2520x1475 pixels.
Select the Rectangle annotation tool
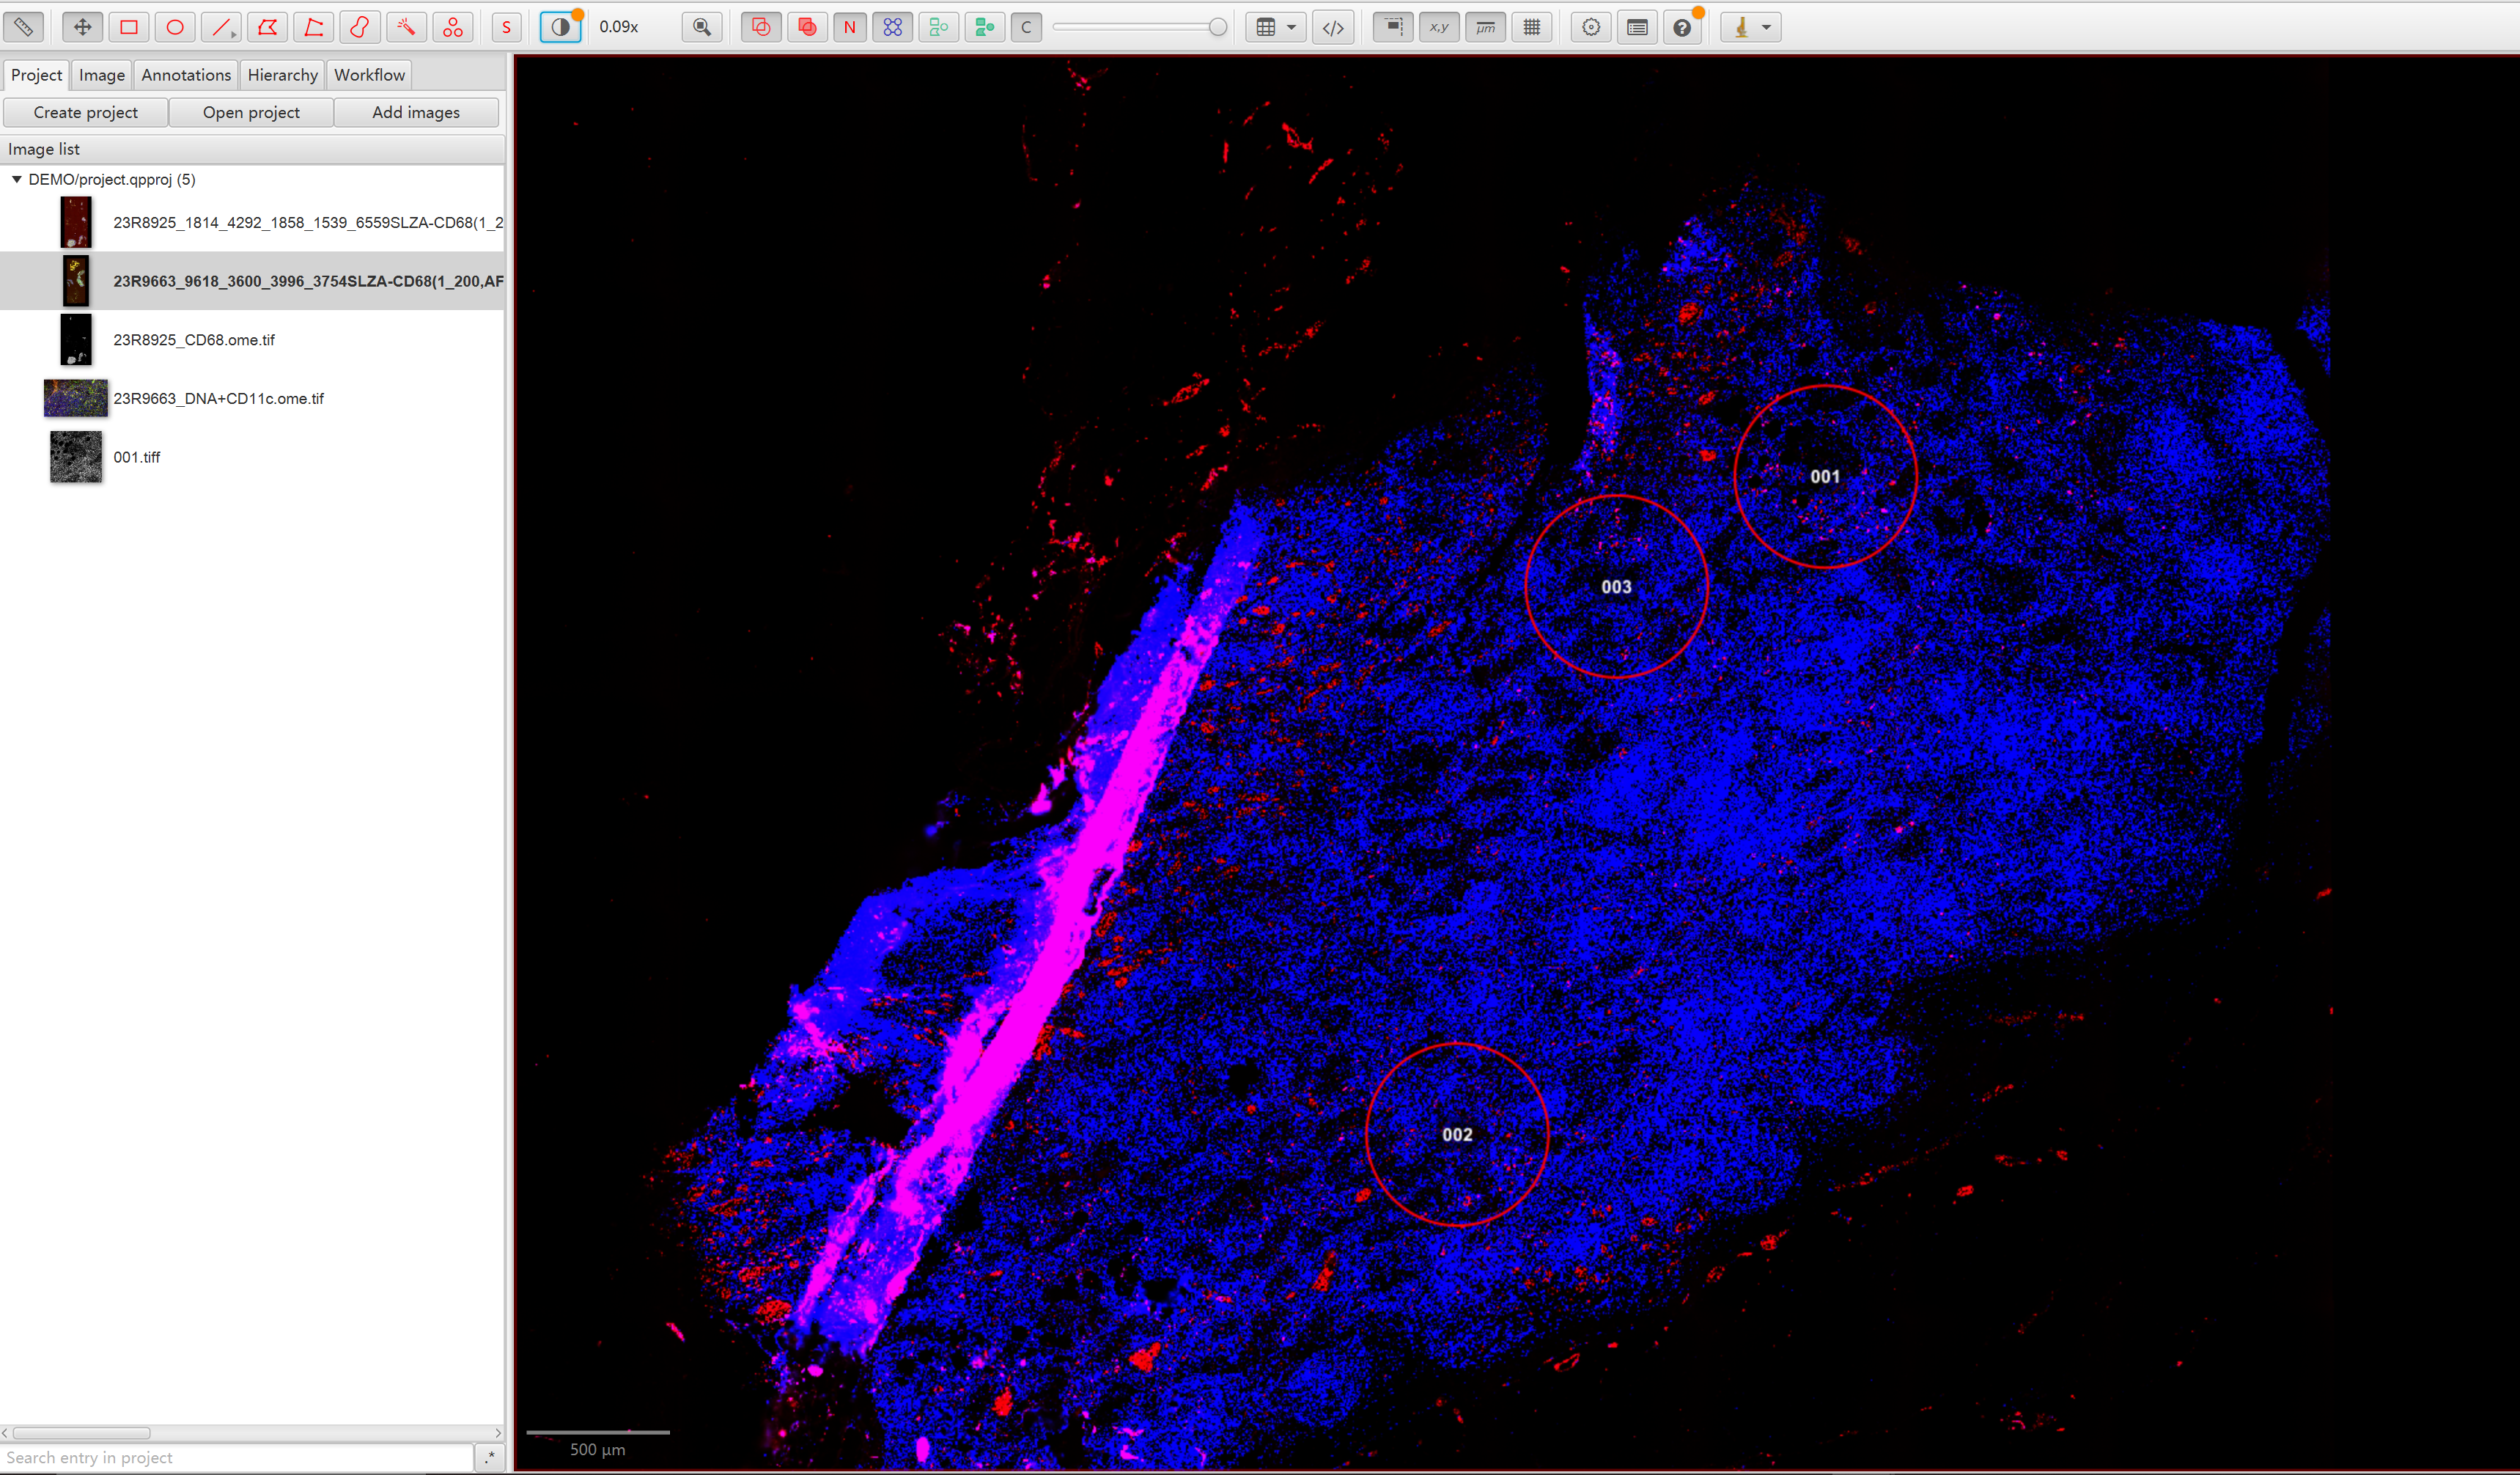coord(129,27)
